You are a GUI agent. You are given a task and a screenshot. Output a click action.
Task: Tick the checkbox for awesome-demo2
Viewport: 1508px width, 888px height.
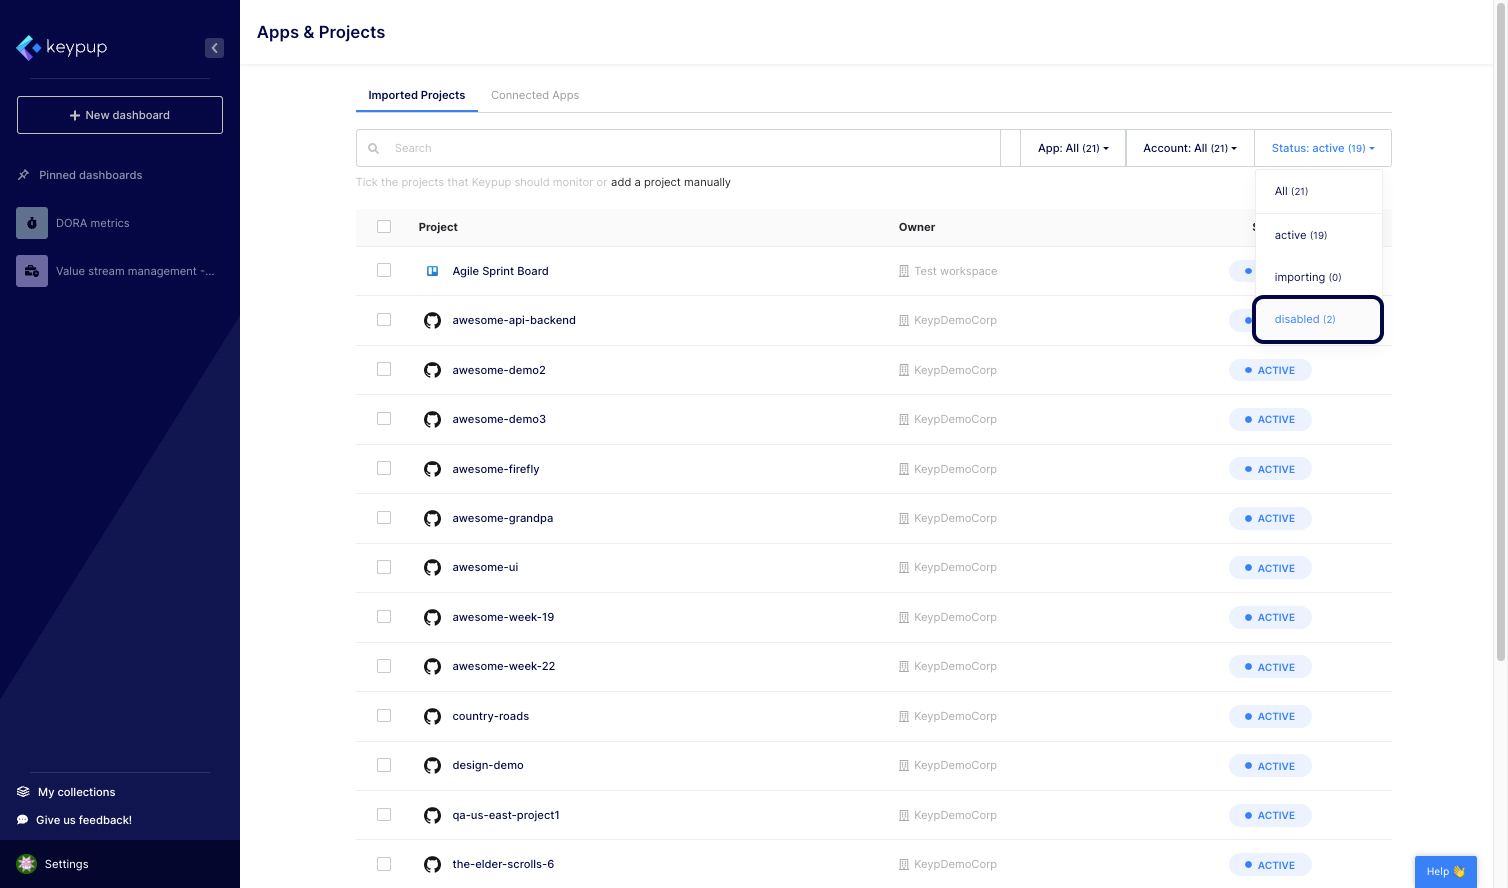tap(384, 369)
